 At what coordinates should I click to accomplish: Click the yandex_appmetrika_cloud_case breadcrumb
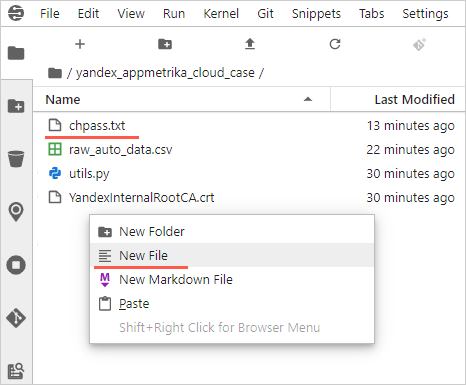[165, 73]
